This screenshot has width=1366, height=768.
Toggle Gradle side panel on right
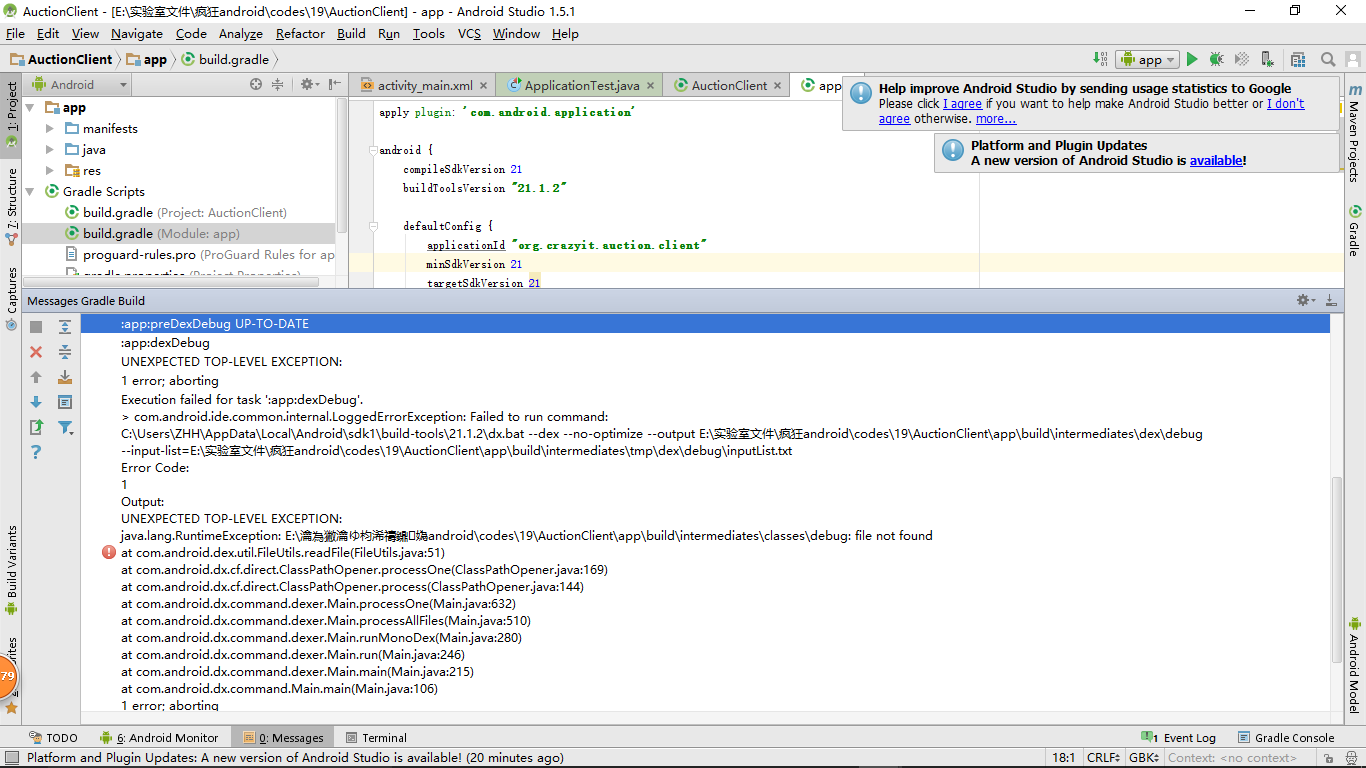click(1354, 230)
